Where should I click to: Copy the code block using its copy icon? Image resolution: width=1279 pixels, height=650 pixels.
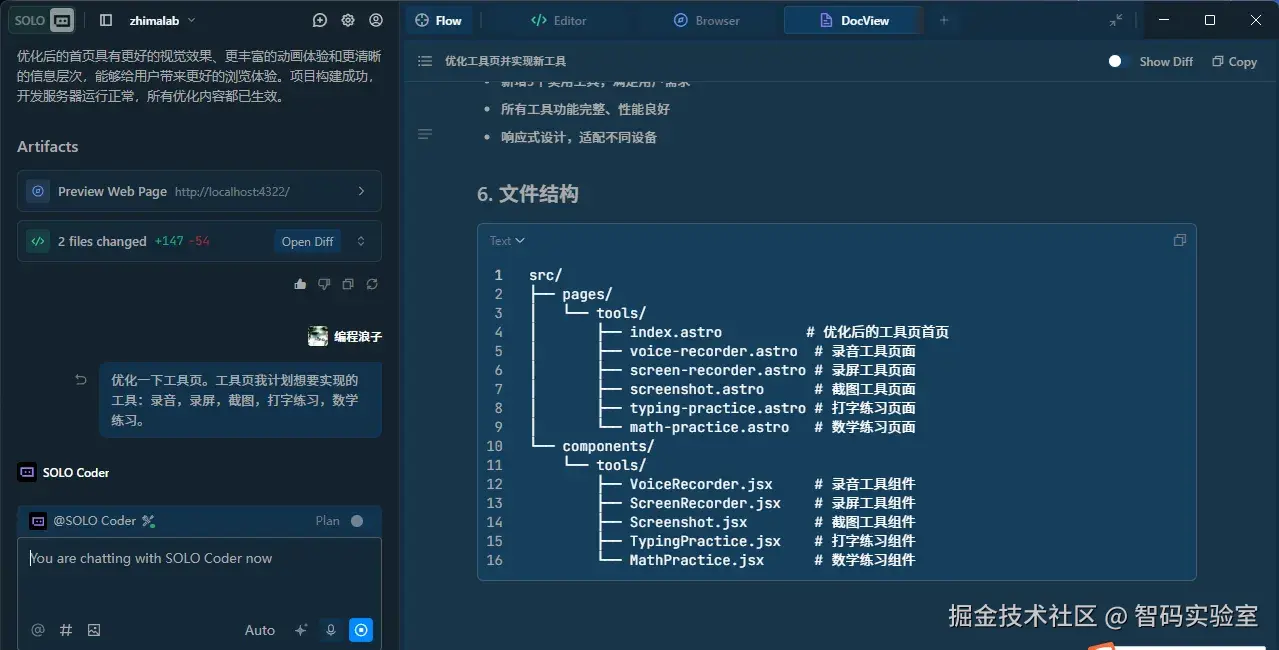(x=1179, y=240)
